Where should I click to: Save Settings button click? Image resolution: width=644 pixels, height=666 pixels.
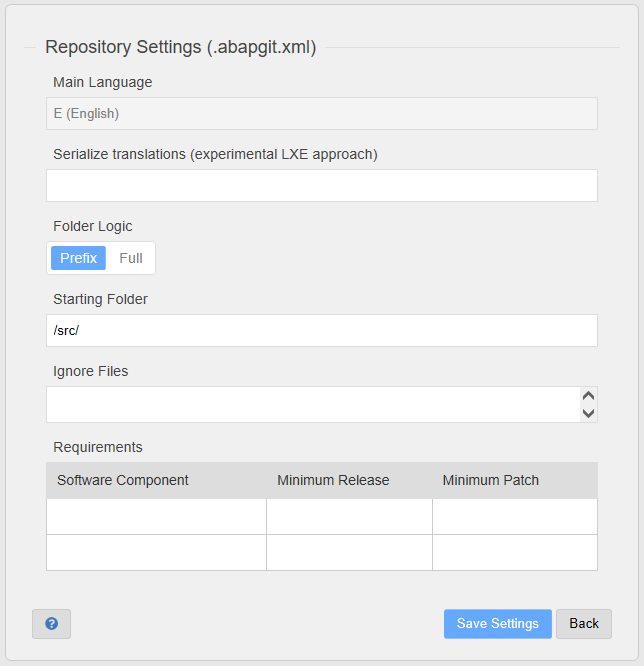click(x=498, y=624)
